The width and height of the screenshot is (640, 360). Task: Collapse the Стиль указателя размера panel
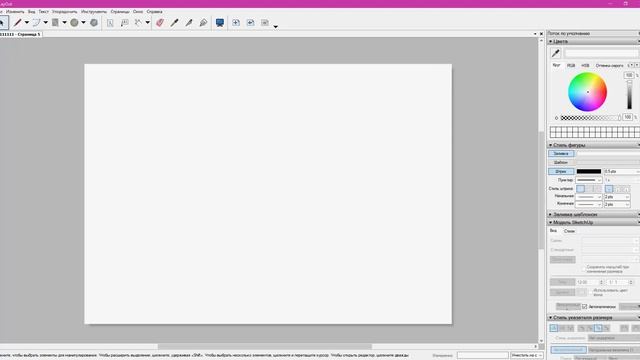coord(551,318)
